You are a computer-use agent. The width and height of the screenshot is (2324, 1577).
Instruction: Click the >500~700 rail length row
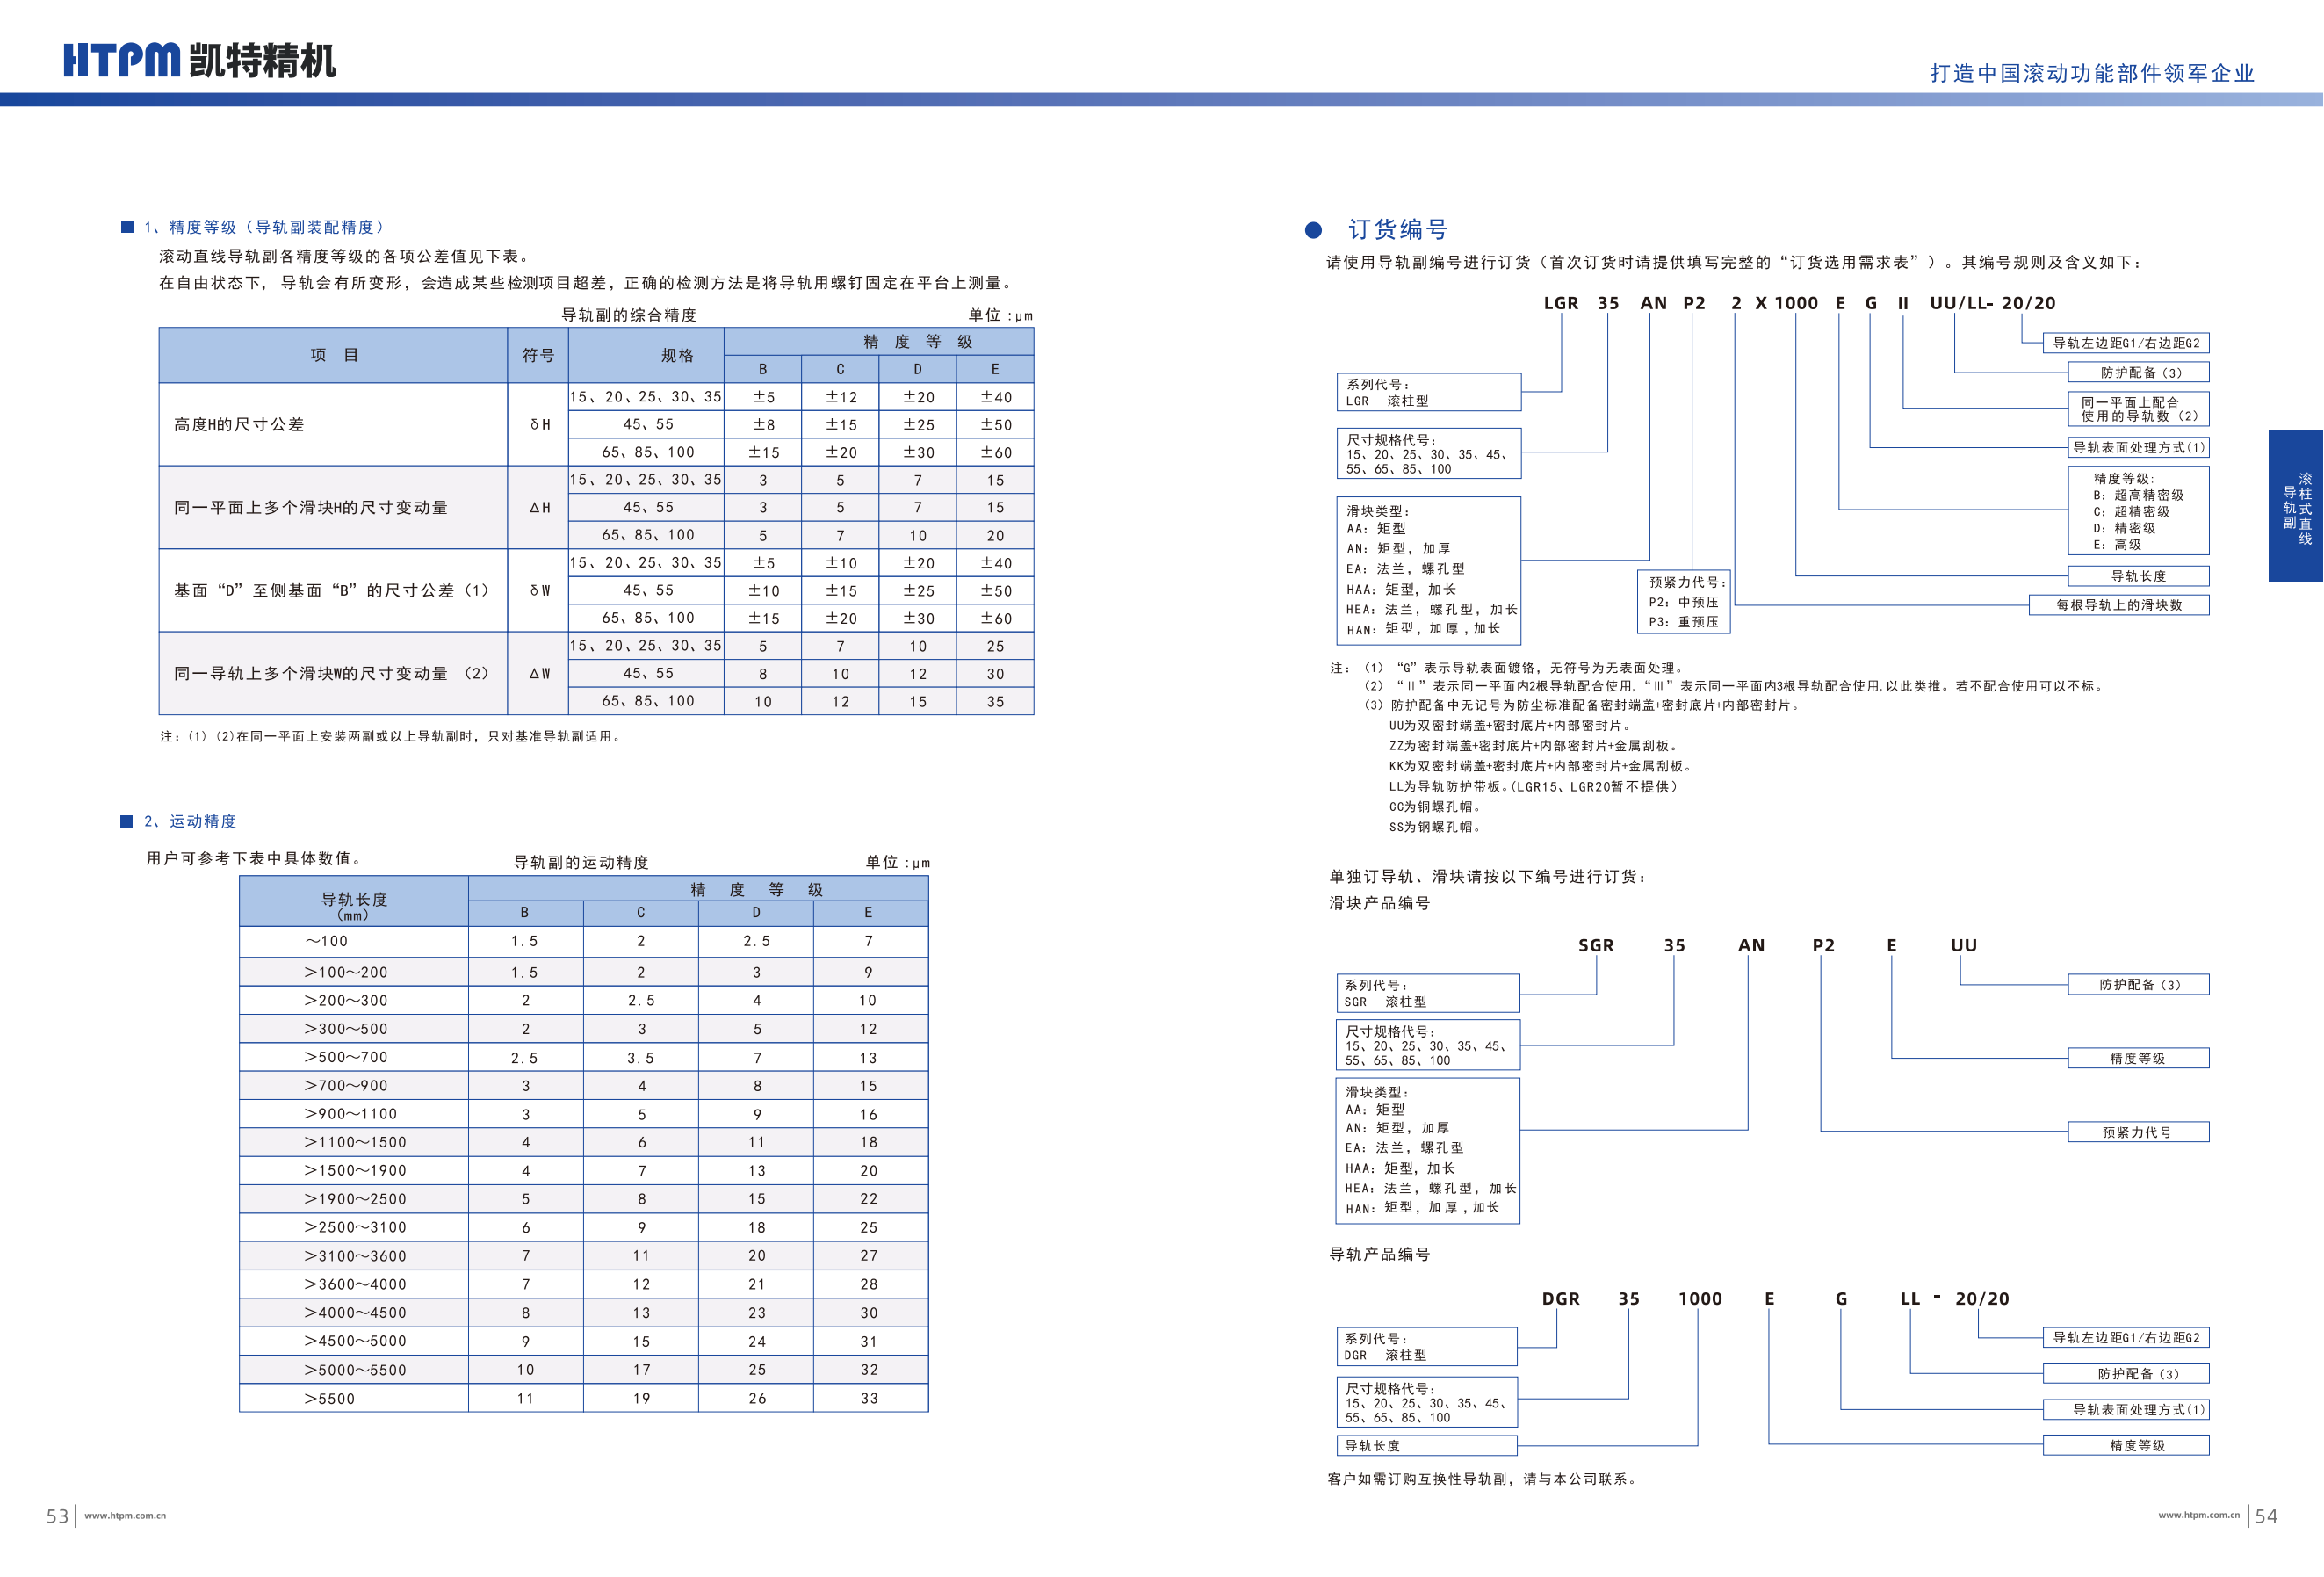[584, 1057]
